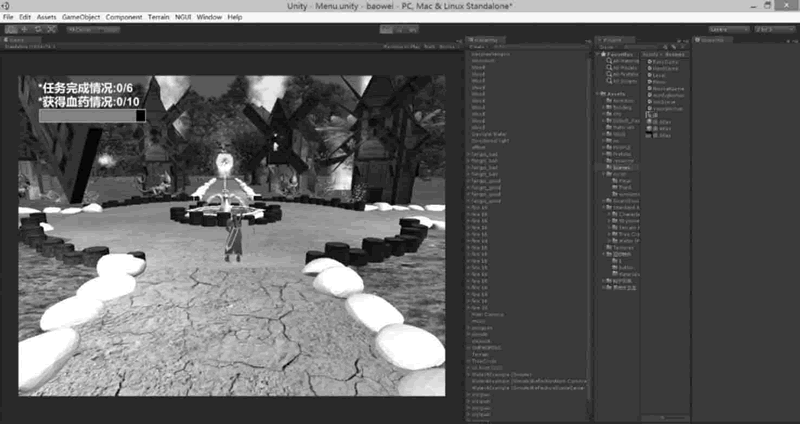Viewport: 800px width, 424px height.
Task: Select the Move tool in toolbar
Action: pyautogui.click(x=25, y=30)
